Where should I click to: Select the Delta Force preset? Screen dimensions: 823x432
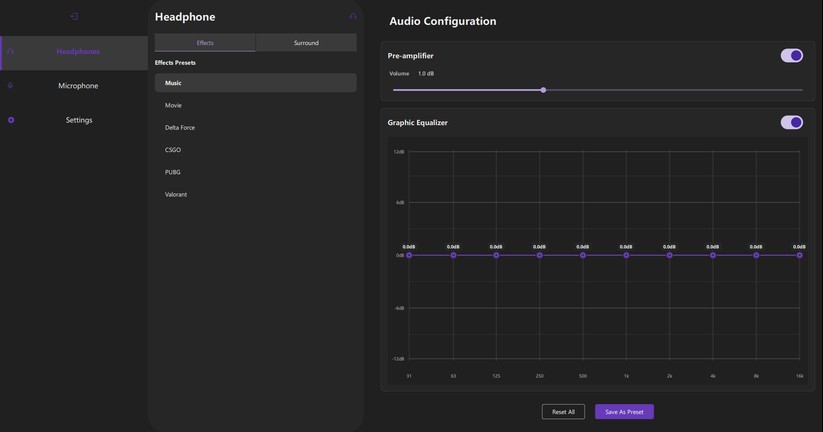tap(256, 128)
